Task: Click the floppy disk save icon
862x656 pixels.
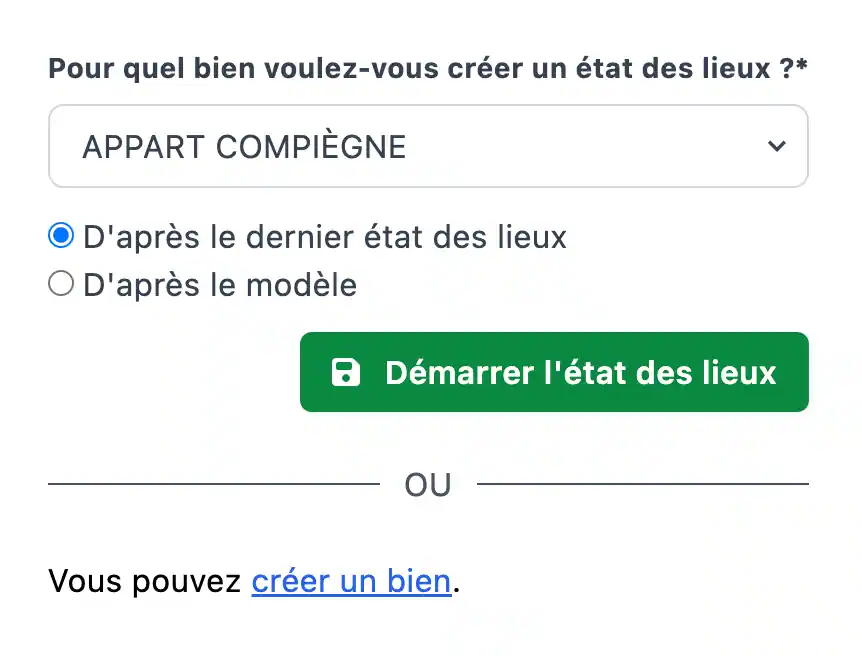Action: click(x=345, y=373)
